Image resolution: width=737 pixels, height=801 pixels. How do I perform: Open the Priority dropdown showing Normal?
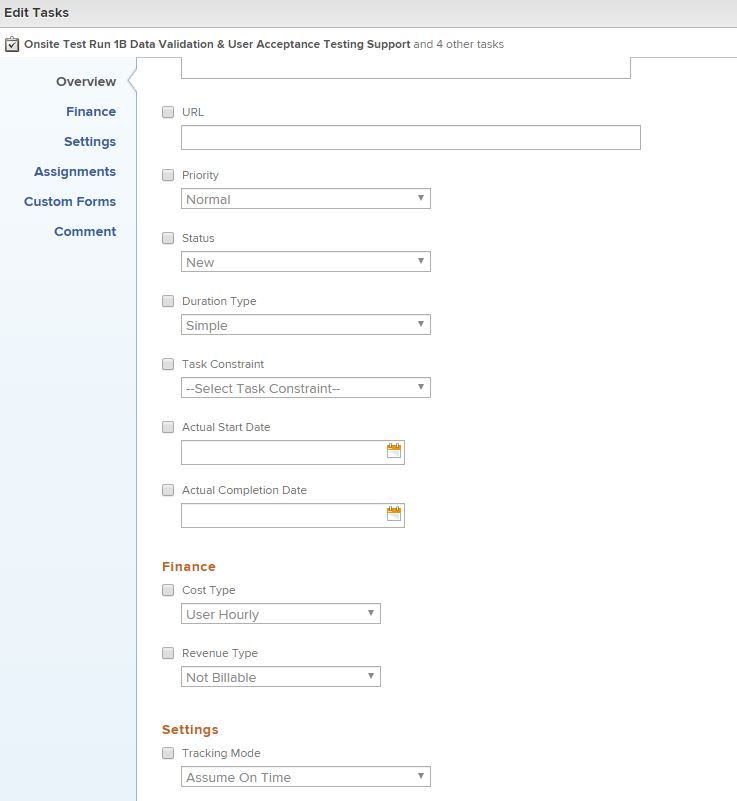click(305, 199)
